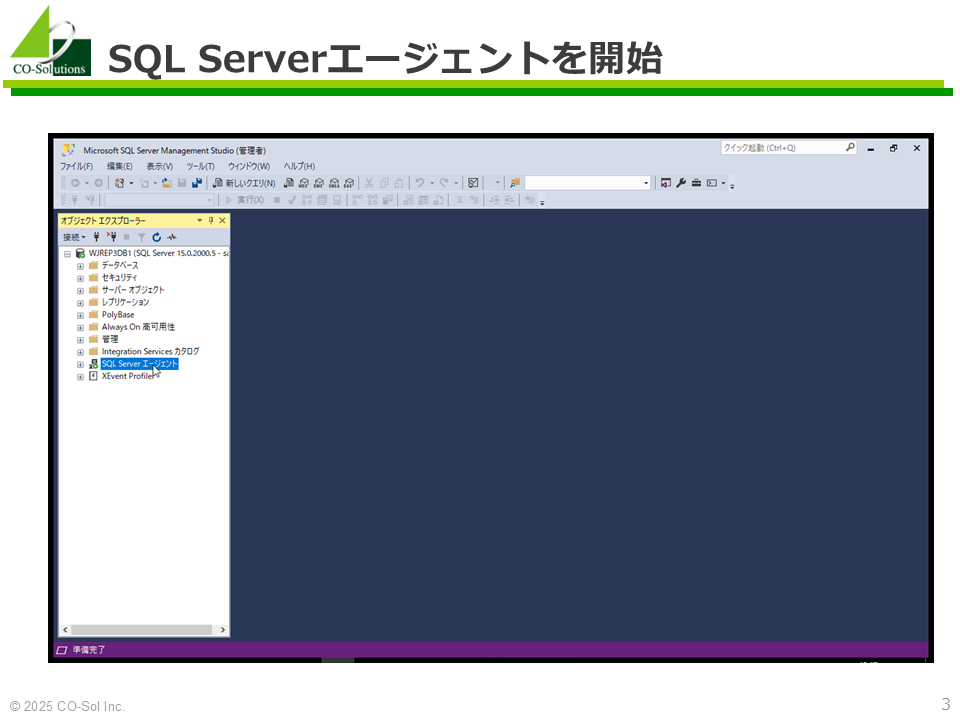Click the Activity Monitor toolbar icon
The width and height of the screenshot is (960, 720).
coord(473,183)
